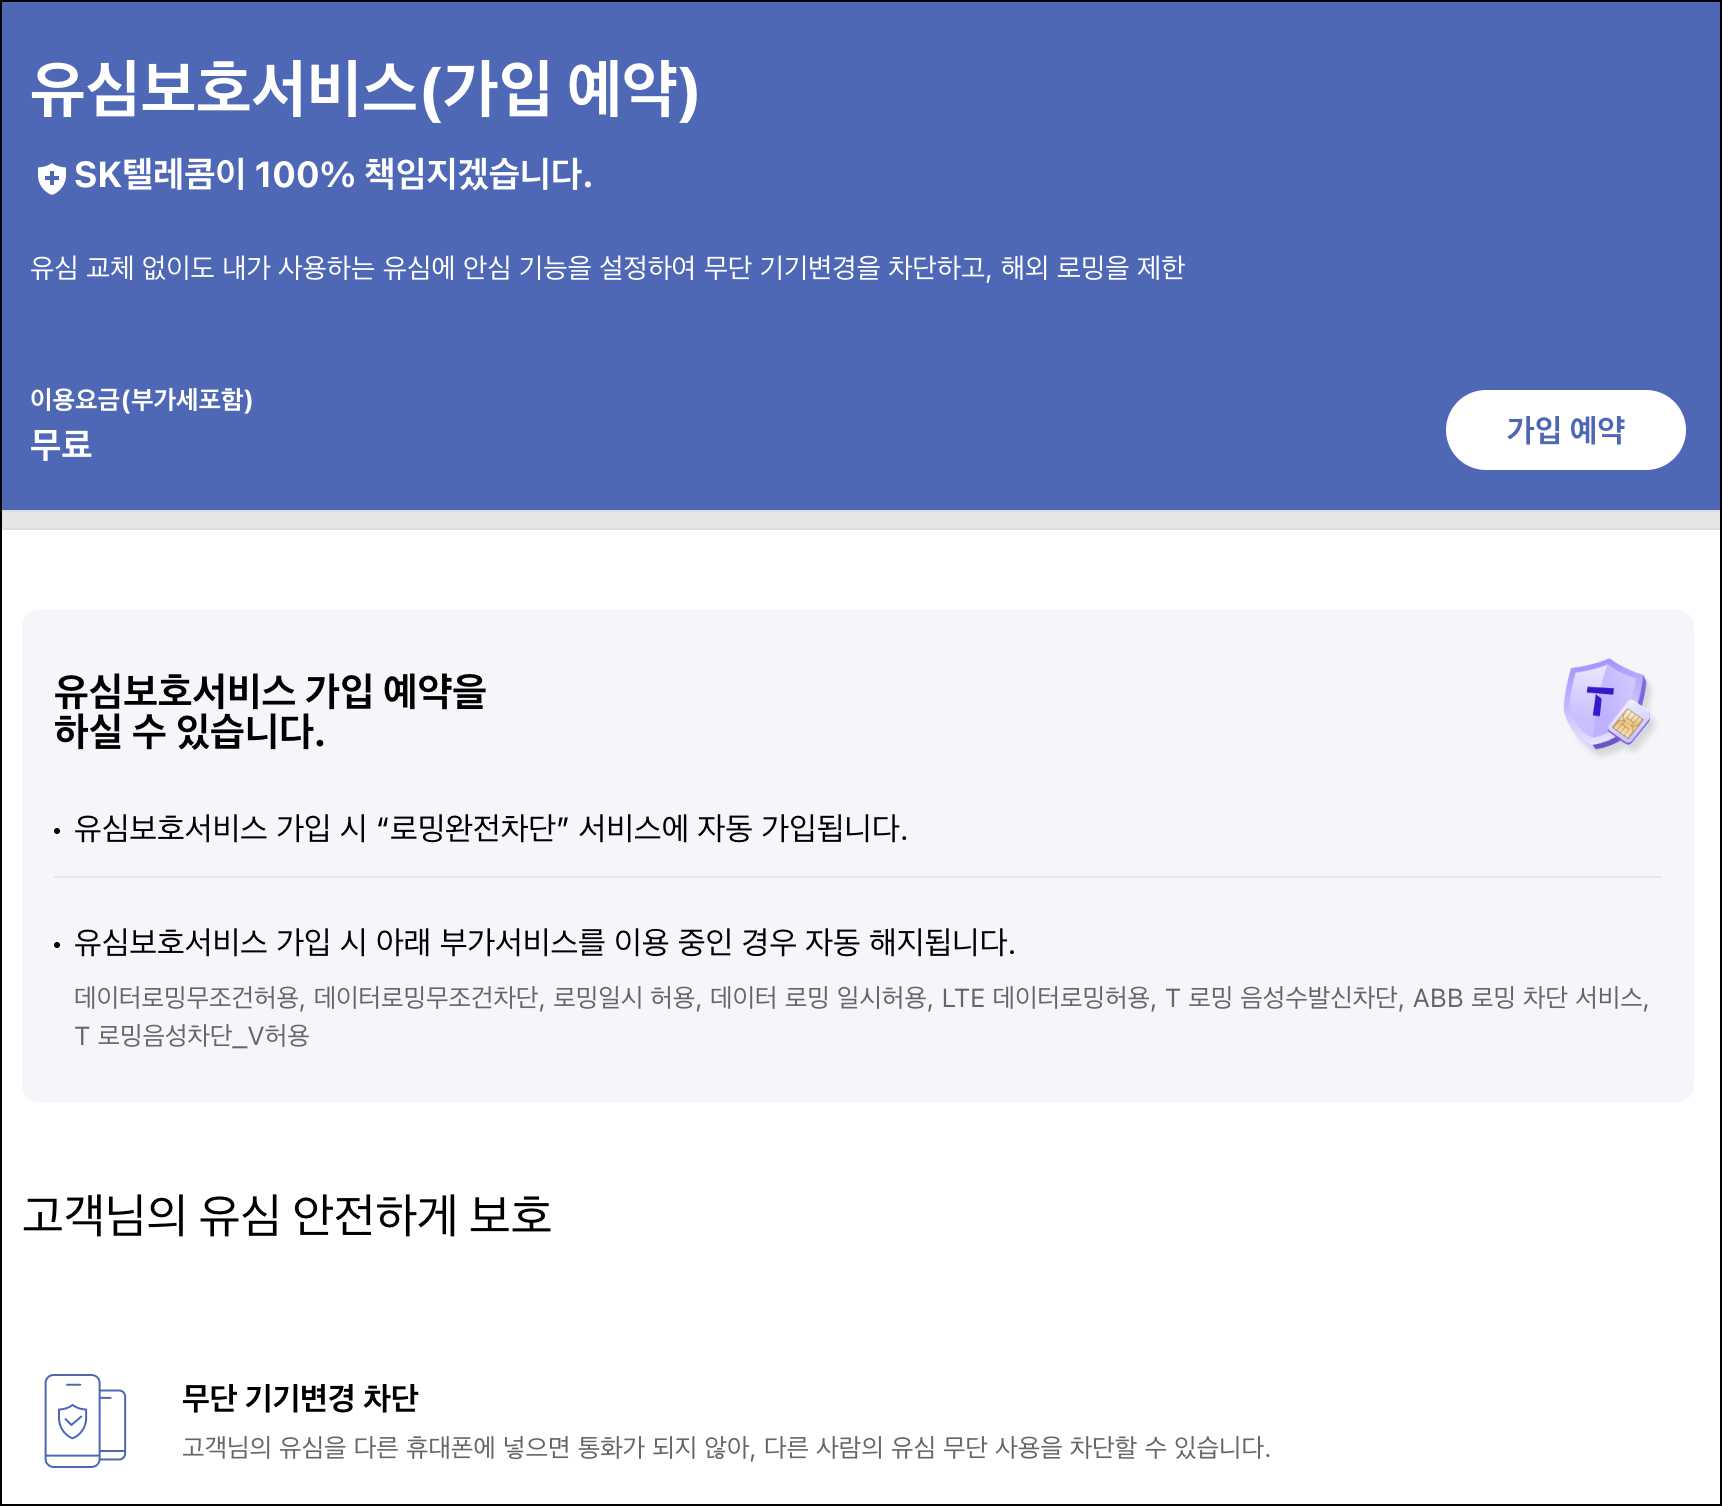Click the text SK텔레콤이 100% 책임지겠습니다.
Viewport: 1722px width, 1506px height.
click(333, 175)
